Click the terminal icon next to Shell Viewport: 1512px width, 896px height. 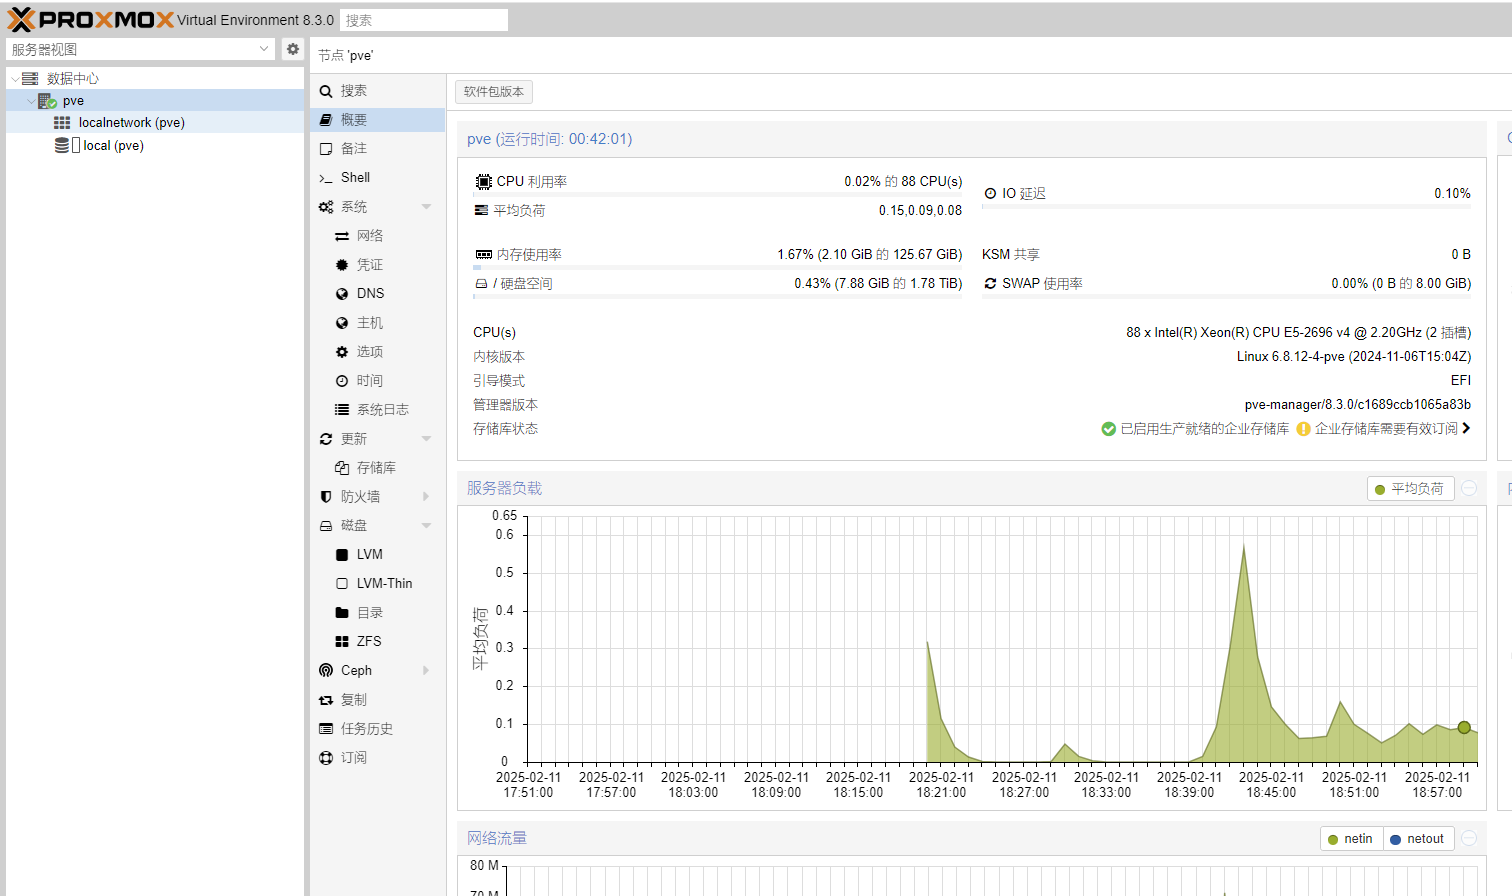click(x=326, y=178)
